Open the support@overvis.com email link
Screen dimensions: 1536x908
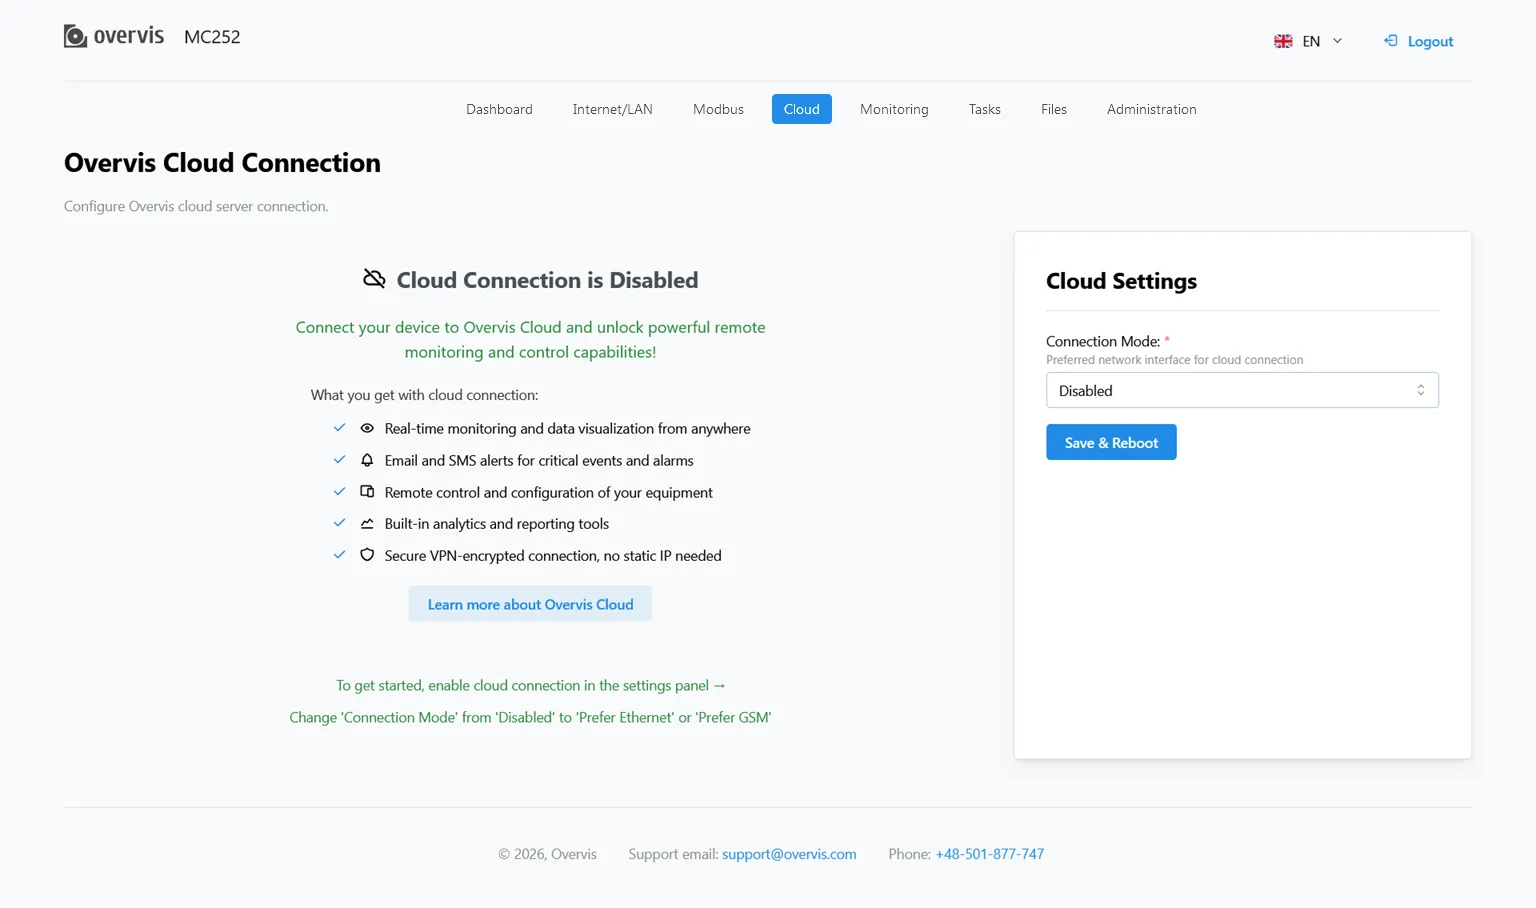point(789,854)
